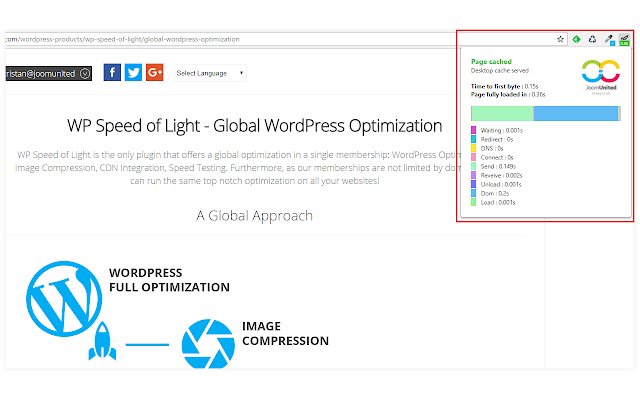The width and height of the screenshot is (640, 400).
Task: Click the indigo Unload color swatch
Action: coord(473,184)
